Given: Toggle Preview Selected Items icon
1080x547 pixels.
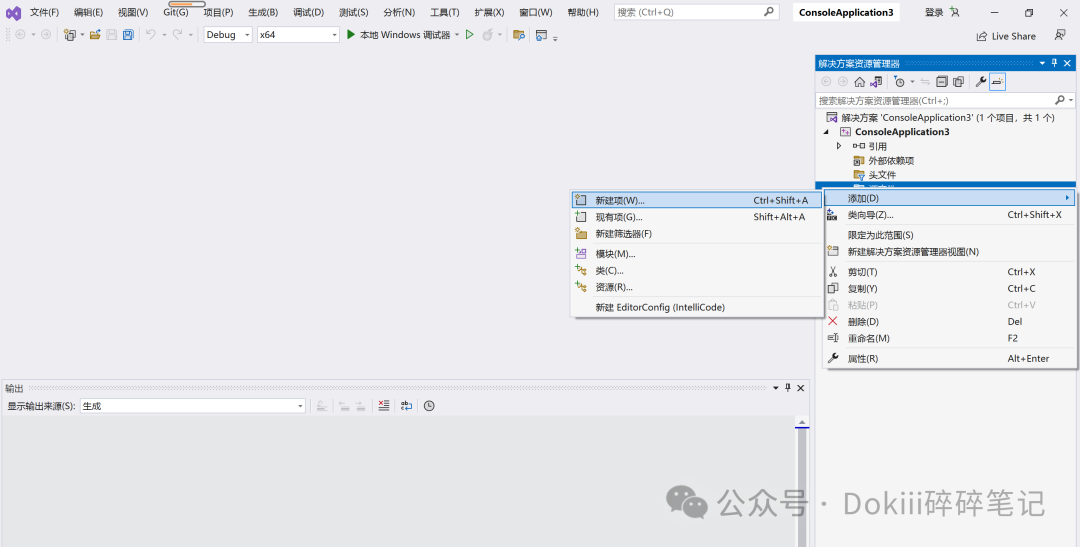Looking at the screenshot, I should tap(997, 82).
